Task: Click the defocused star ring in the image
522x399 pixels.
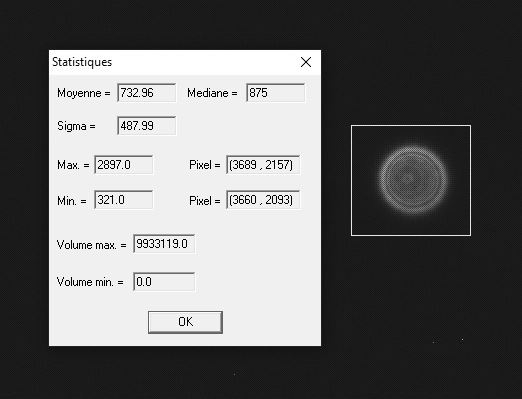Action: pos(413,179)
